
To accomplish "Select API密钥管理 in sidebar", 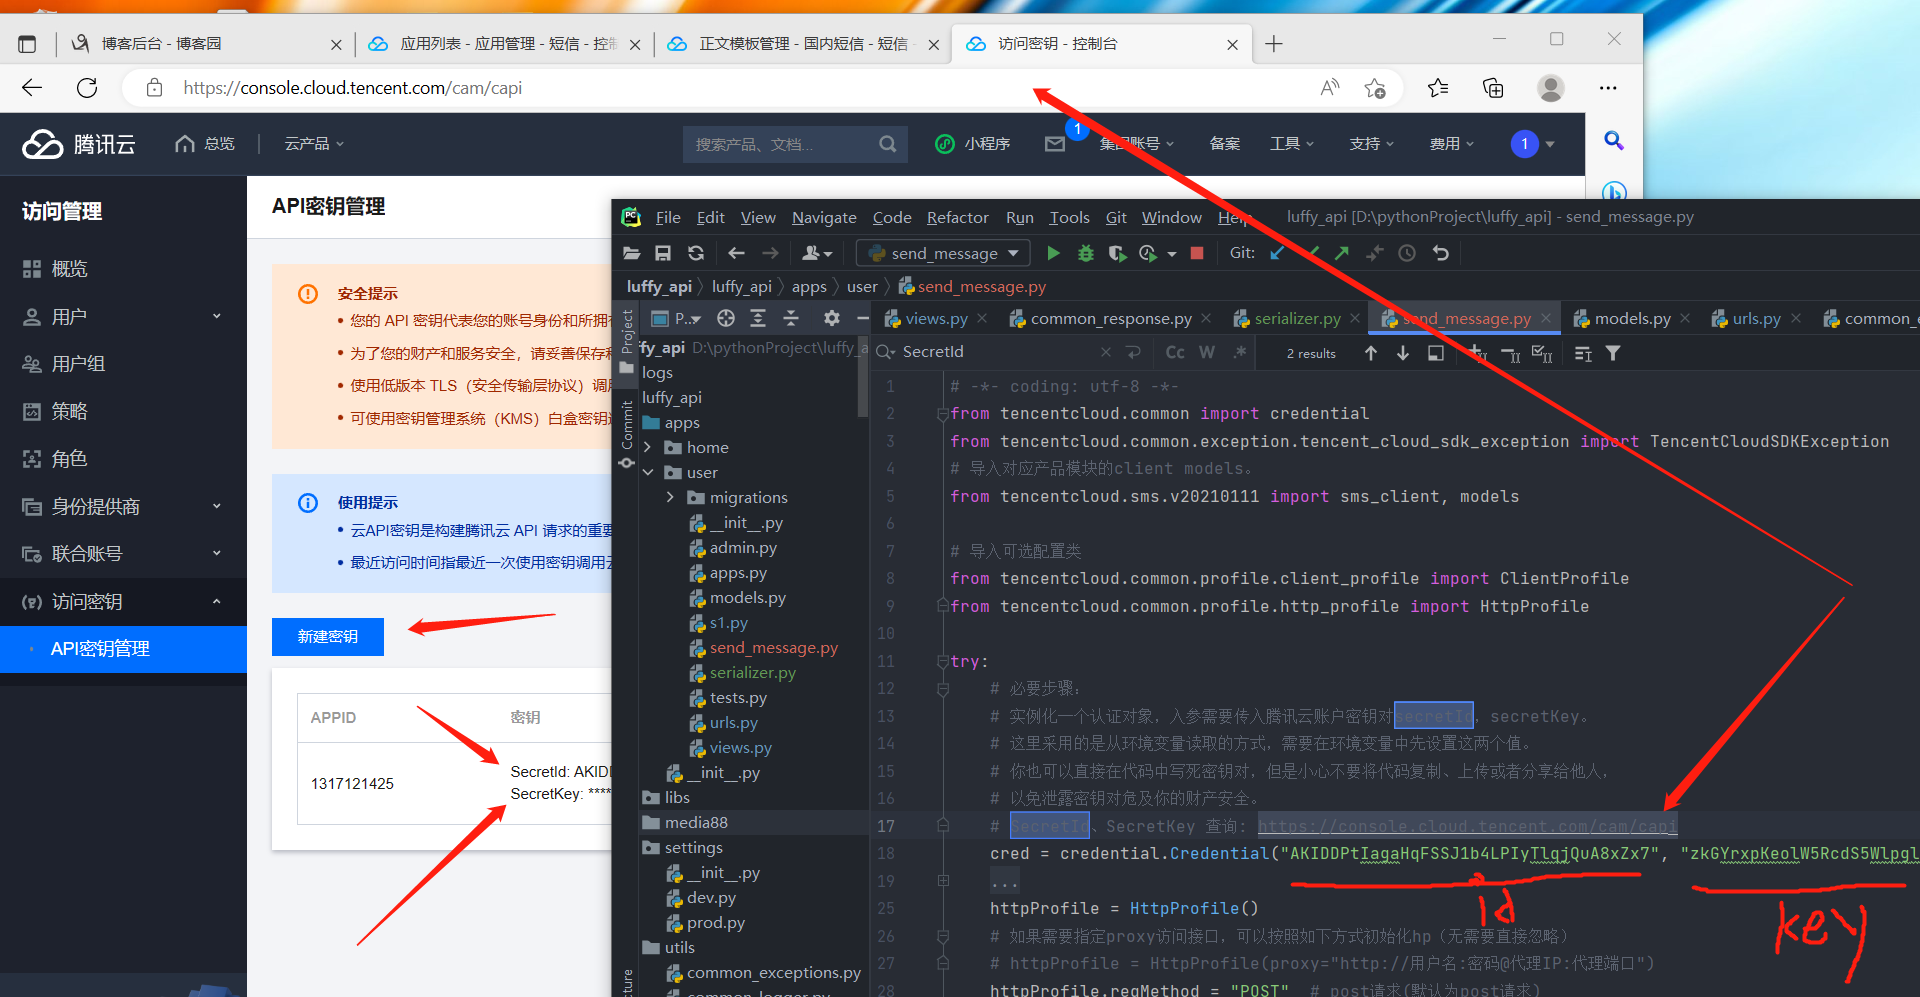I will pyautogui.click(x=123, y=649).
